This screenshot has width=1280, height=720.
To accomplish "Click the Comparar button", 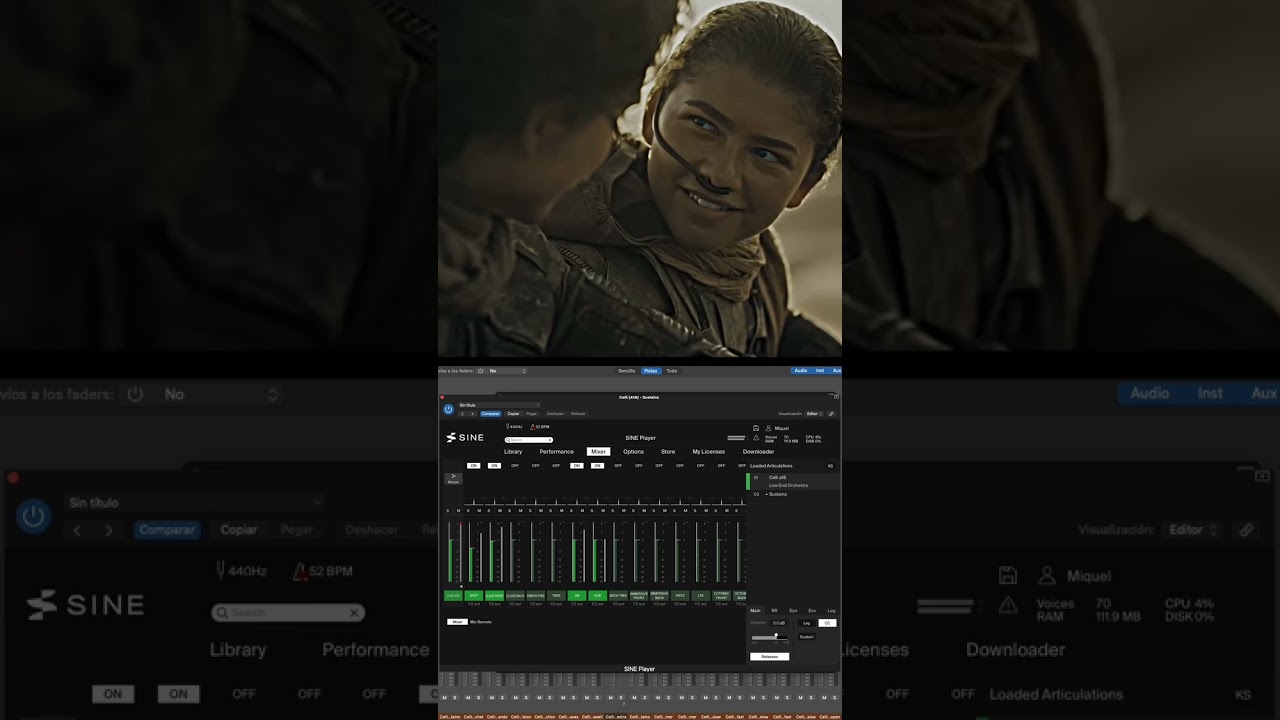I will click(x=491, y=414).
